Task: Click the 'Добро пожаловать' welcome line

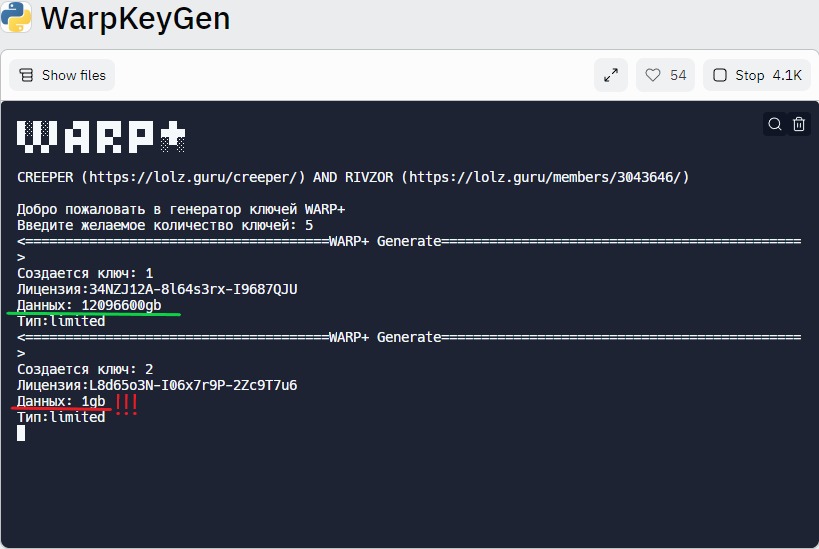Action: click(x=181, y=209)
